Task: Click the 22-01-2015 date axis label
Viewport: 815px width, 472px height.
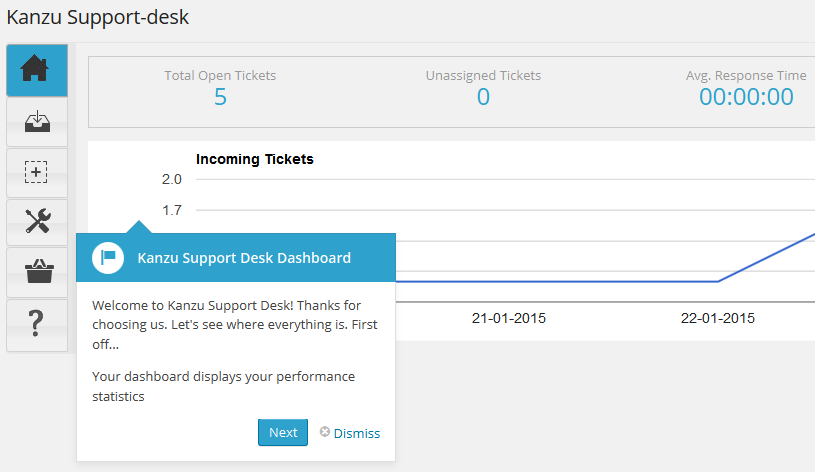Action: (x=718, y=318)
